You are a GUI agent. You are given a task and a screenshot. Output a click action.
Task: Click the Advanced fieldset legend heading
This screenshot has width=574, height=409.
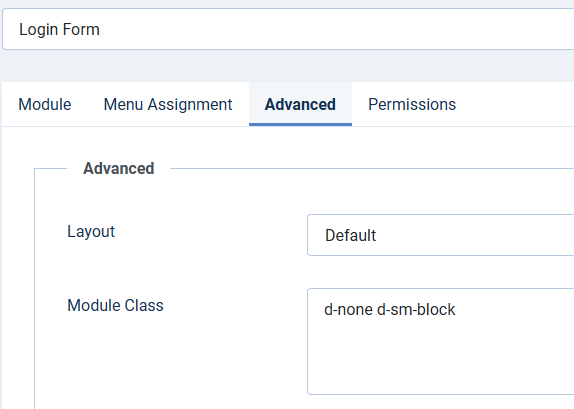point(119,168)
